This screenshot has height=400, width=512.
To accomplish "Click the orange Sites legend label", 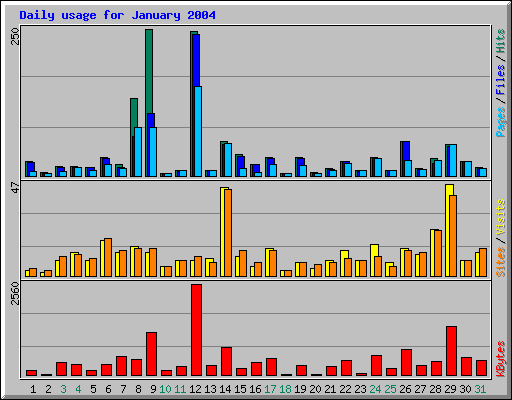I will [x=500, y=262].
